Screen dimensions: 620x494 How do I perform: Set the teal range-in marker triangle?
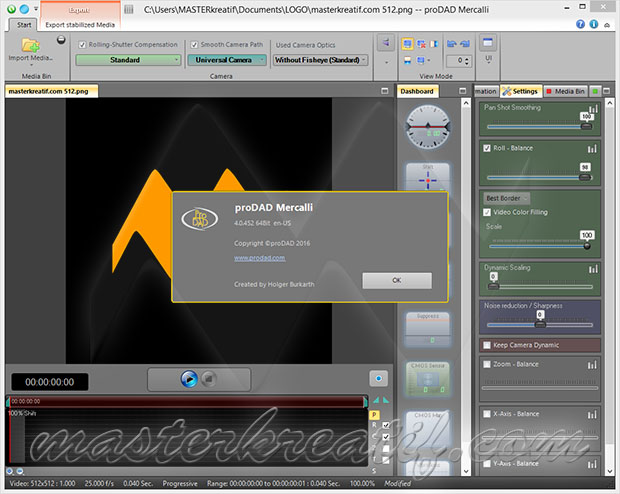tap(376, 400)
